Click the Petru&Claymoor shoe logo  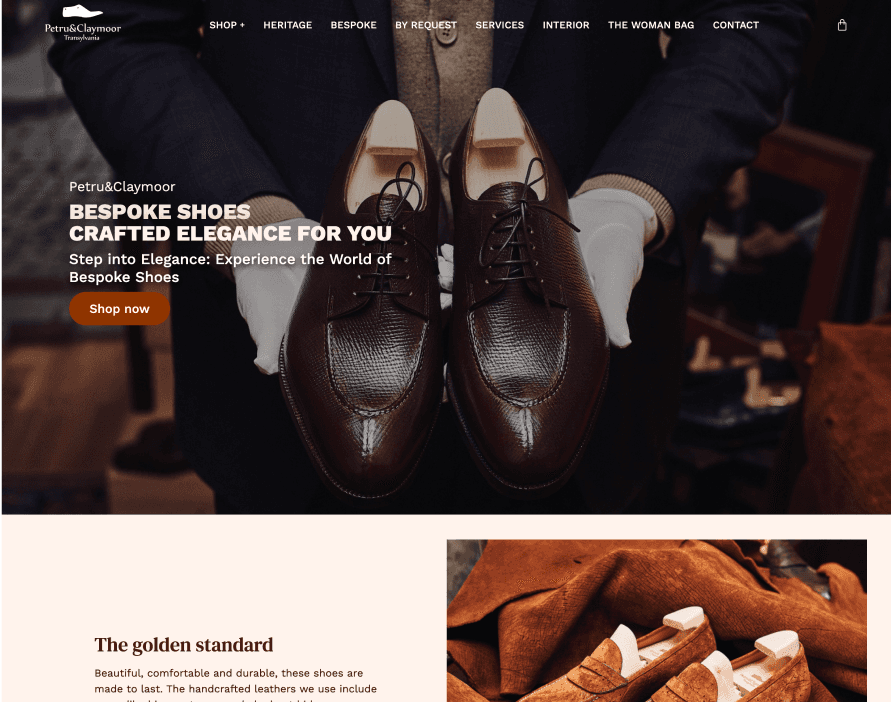click(x=83, y=23)
